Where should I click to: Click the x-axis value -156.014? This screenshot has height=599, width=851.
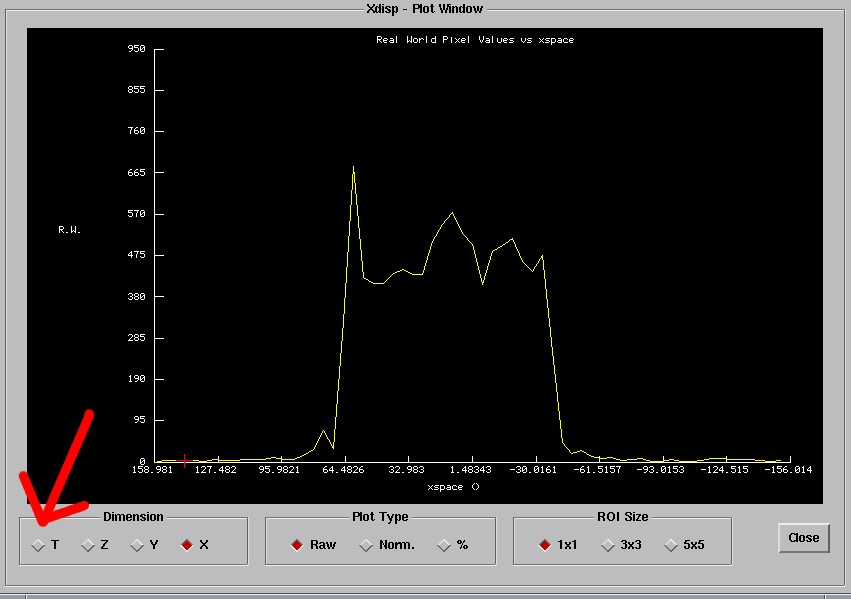(x=788, y=470)
